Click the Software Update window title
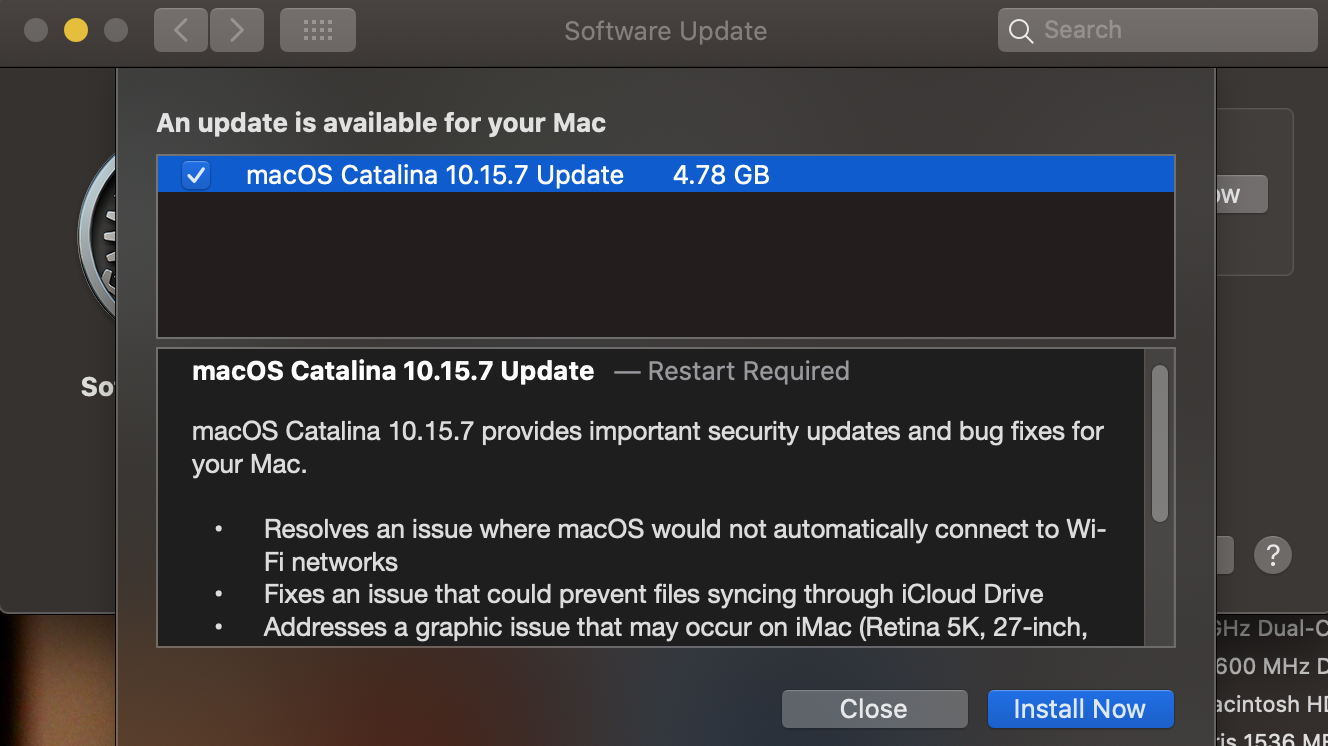The image size is (1328, 746). tap(665, 31)
